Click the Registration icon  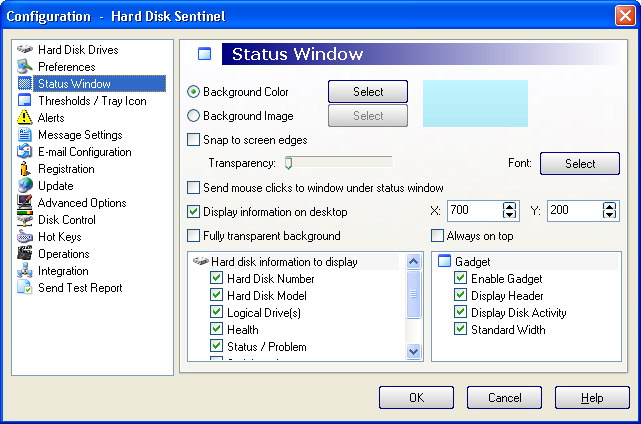coord(25,168)
